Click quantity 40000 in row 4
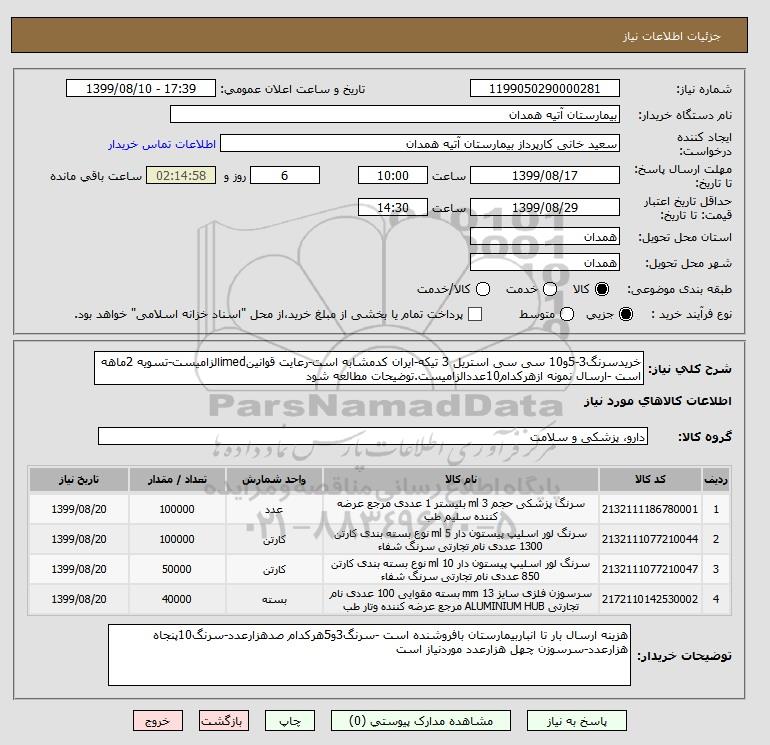The width and height of the screenshot is (770, 745). coord(177,599)
